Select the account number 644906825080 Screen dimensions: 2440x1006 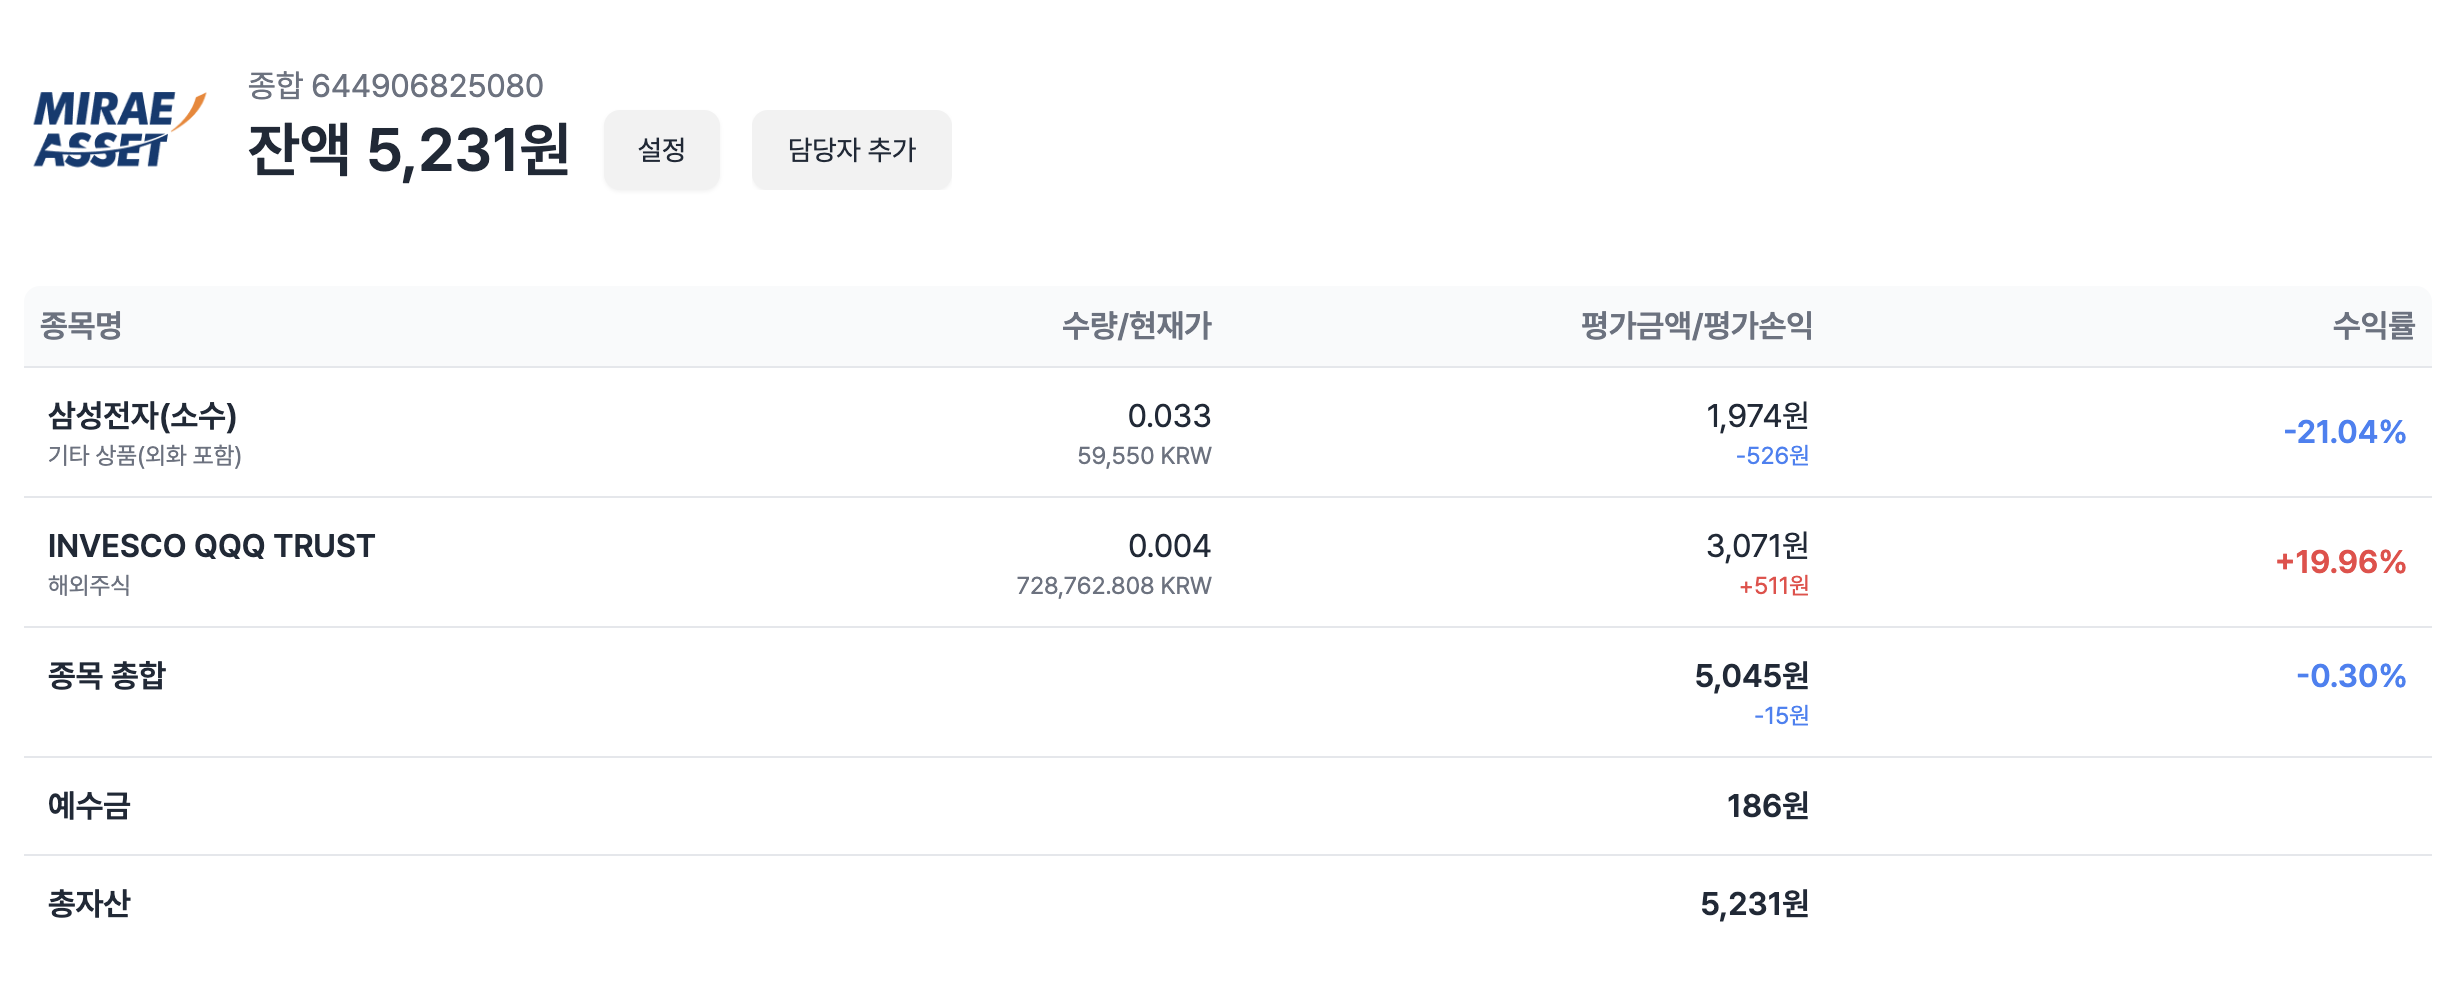pos(426,86)
